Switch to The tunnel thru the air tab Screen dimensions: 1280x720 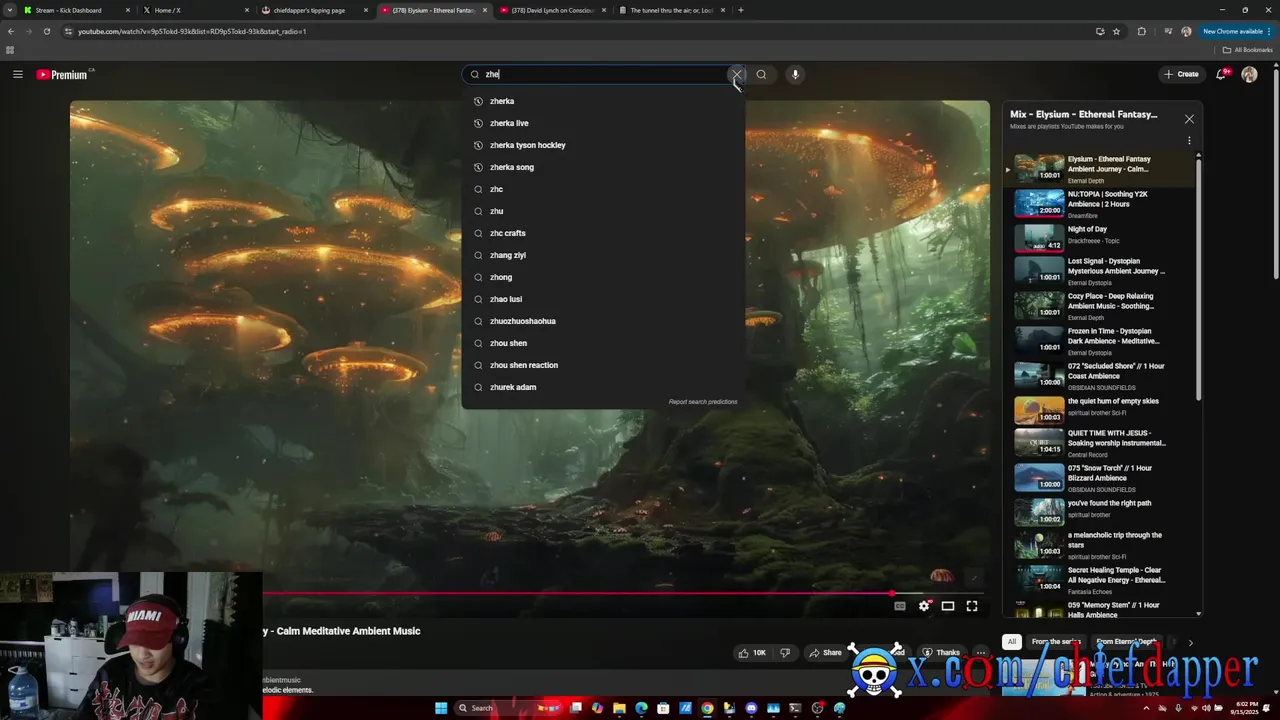(671, 10)
